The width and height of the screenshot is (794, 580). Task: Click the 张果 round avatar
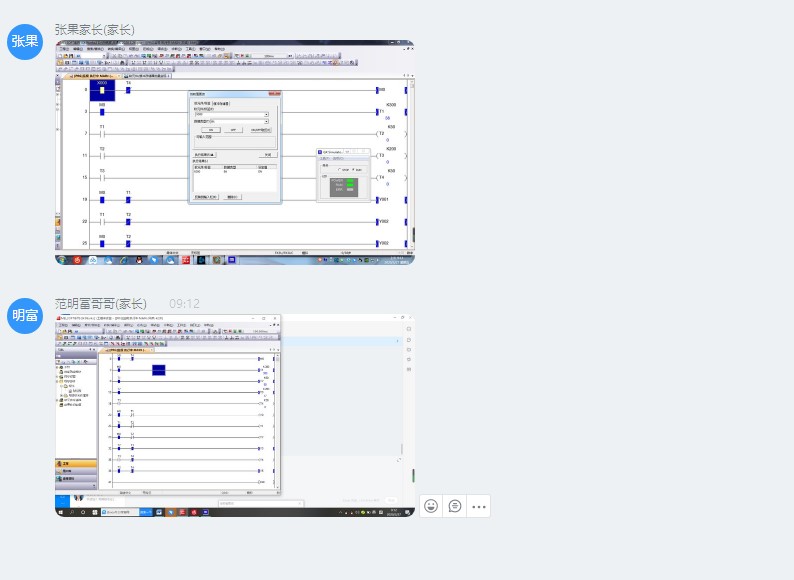point(25,42)
